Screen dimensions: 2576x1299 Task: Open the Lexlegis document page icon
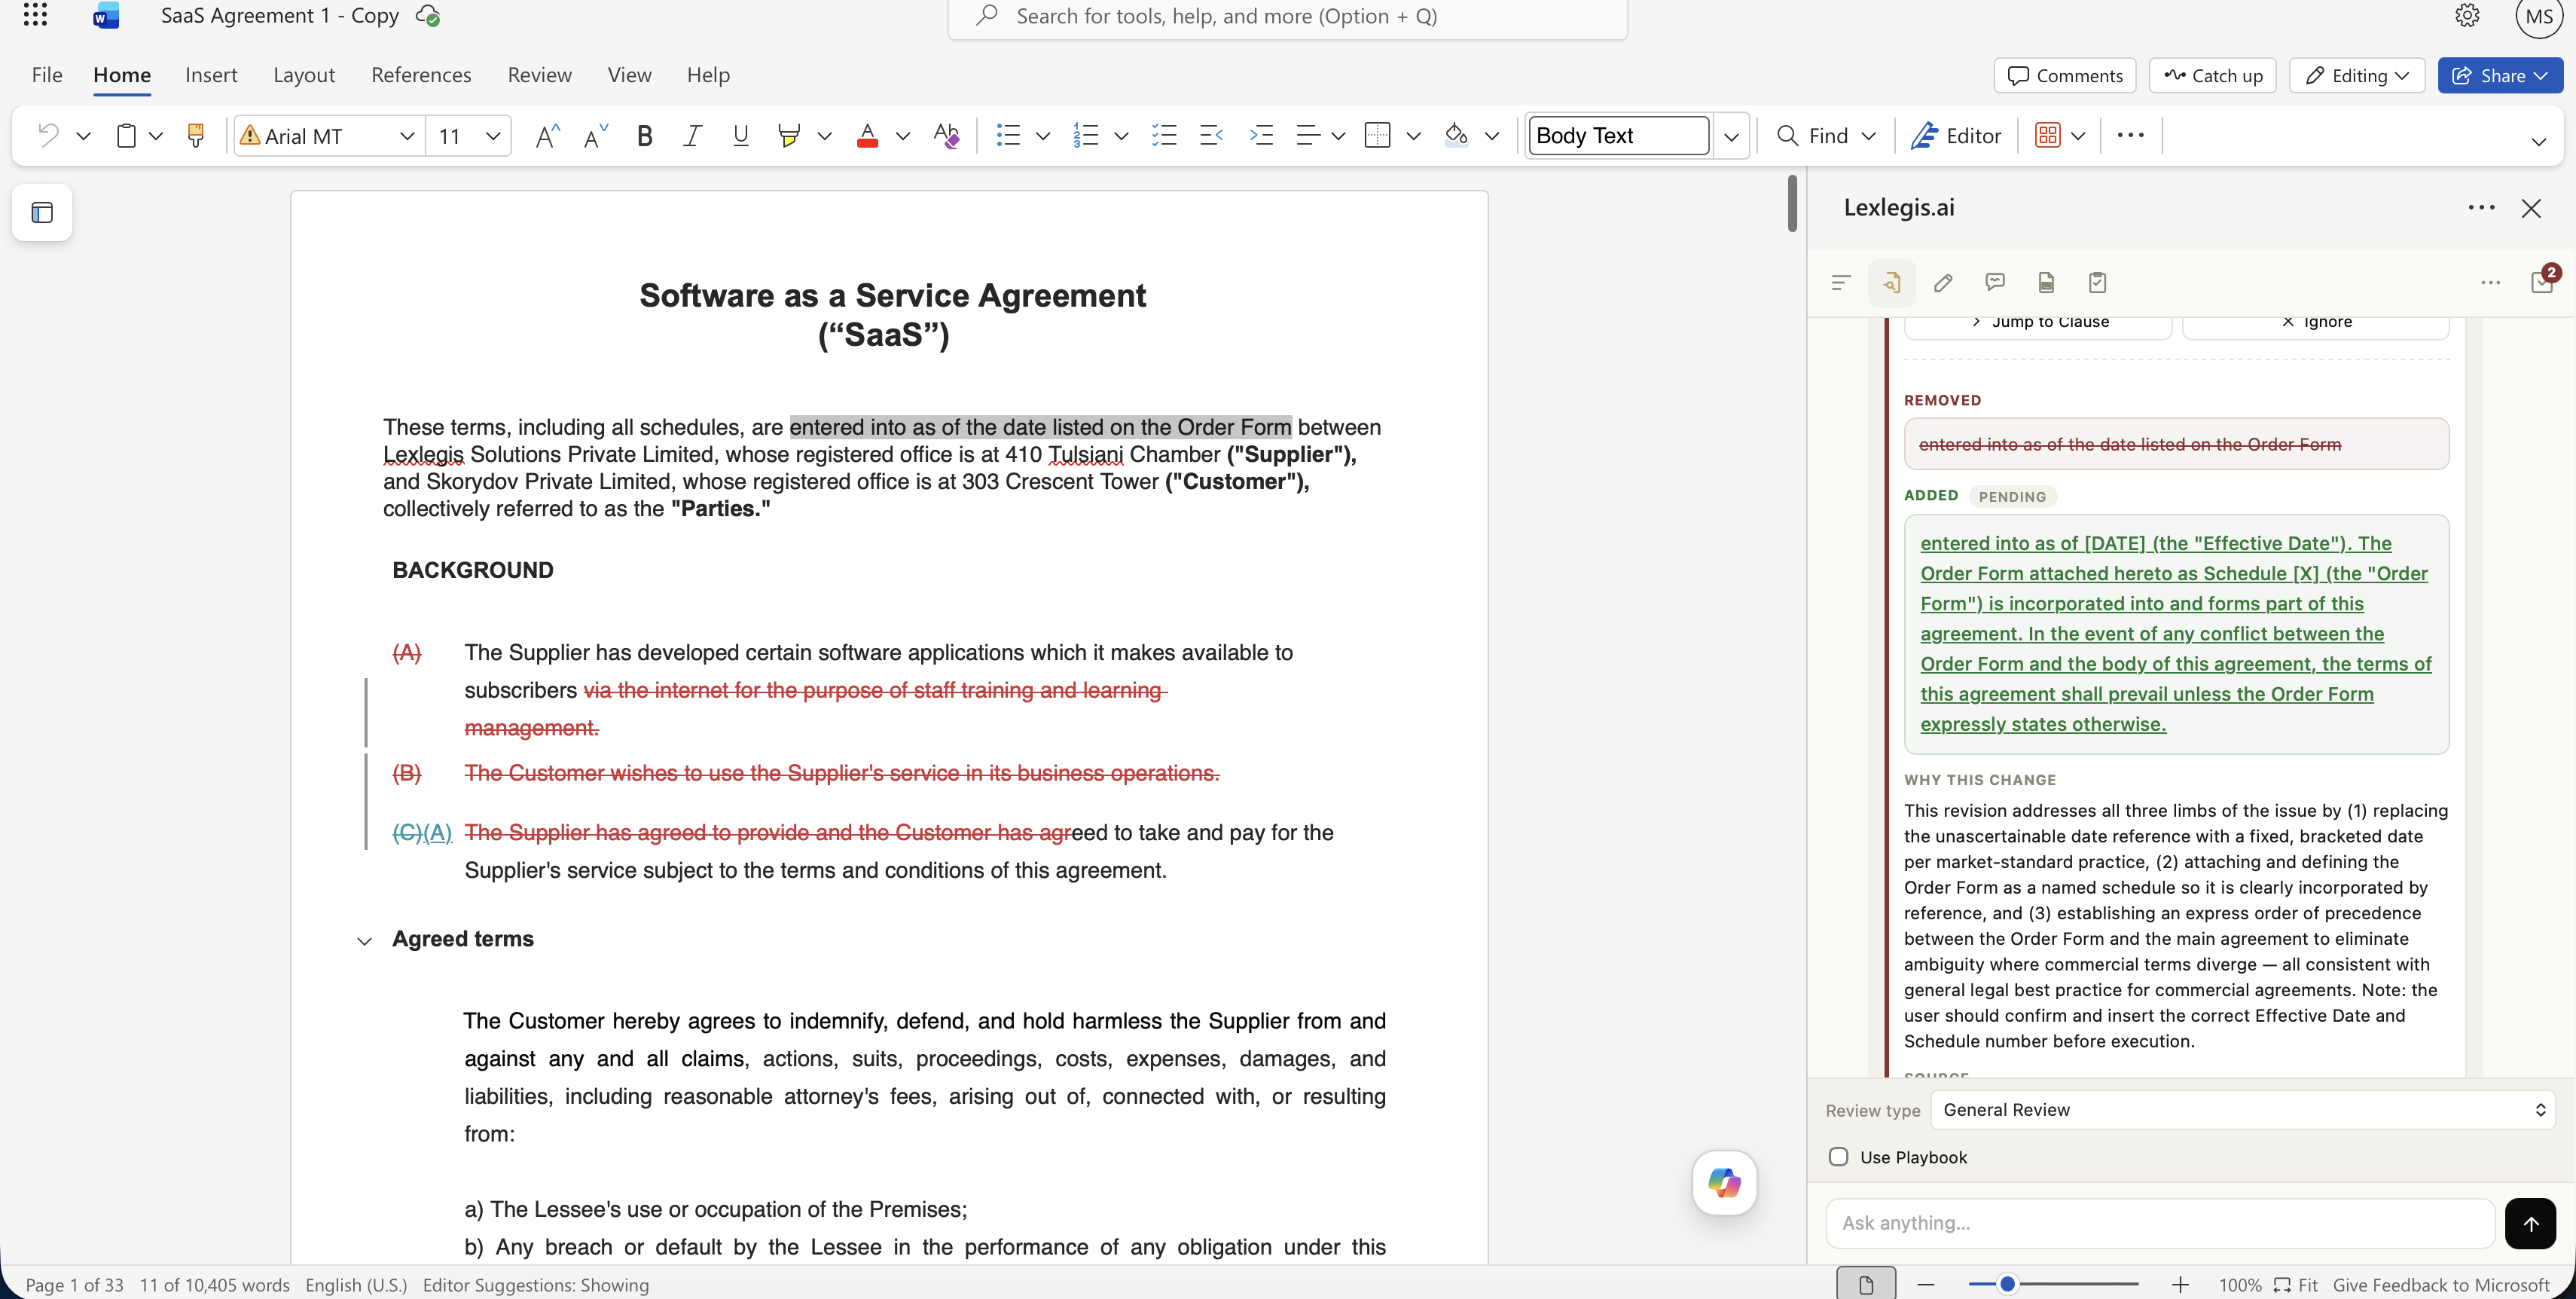(x=2046, y=283)
